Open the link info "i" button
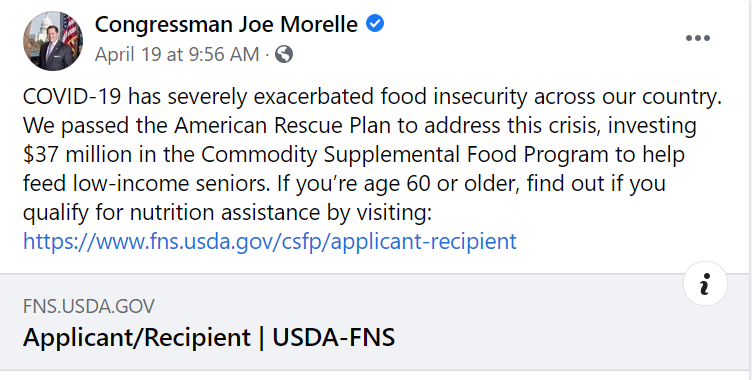Image resolution: width=752 pixels, height=380 pixels. click(x=705, y=284)
